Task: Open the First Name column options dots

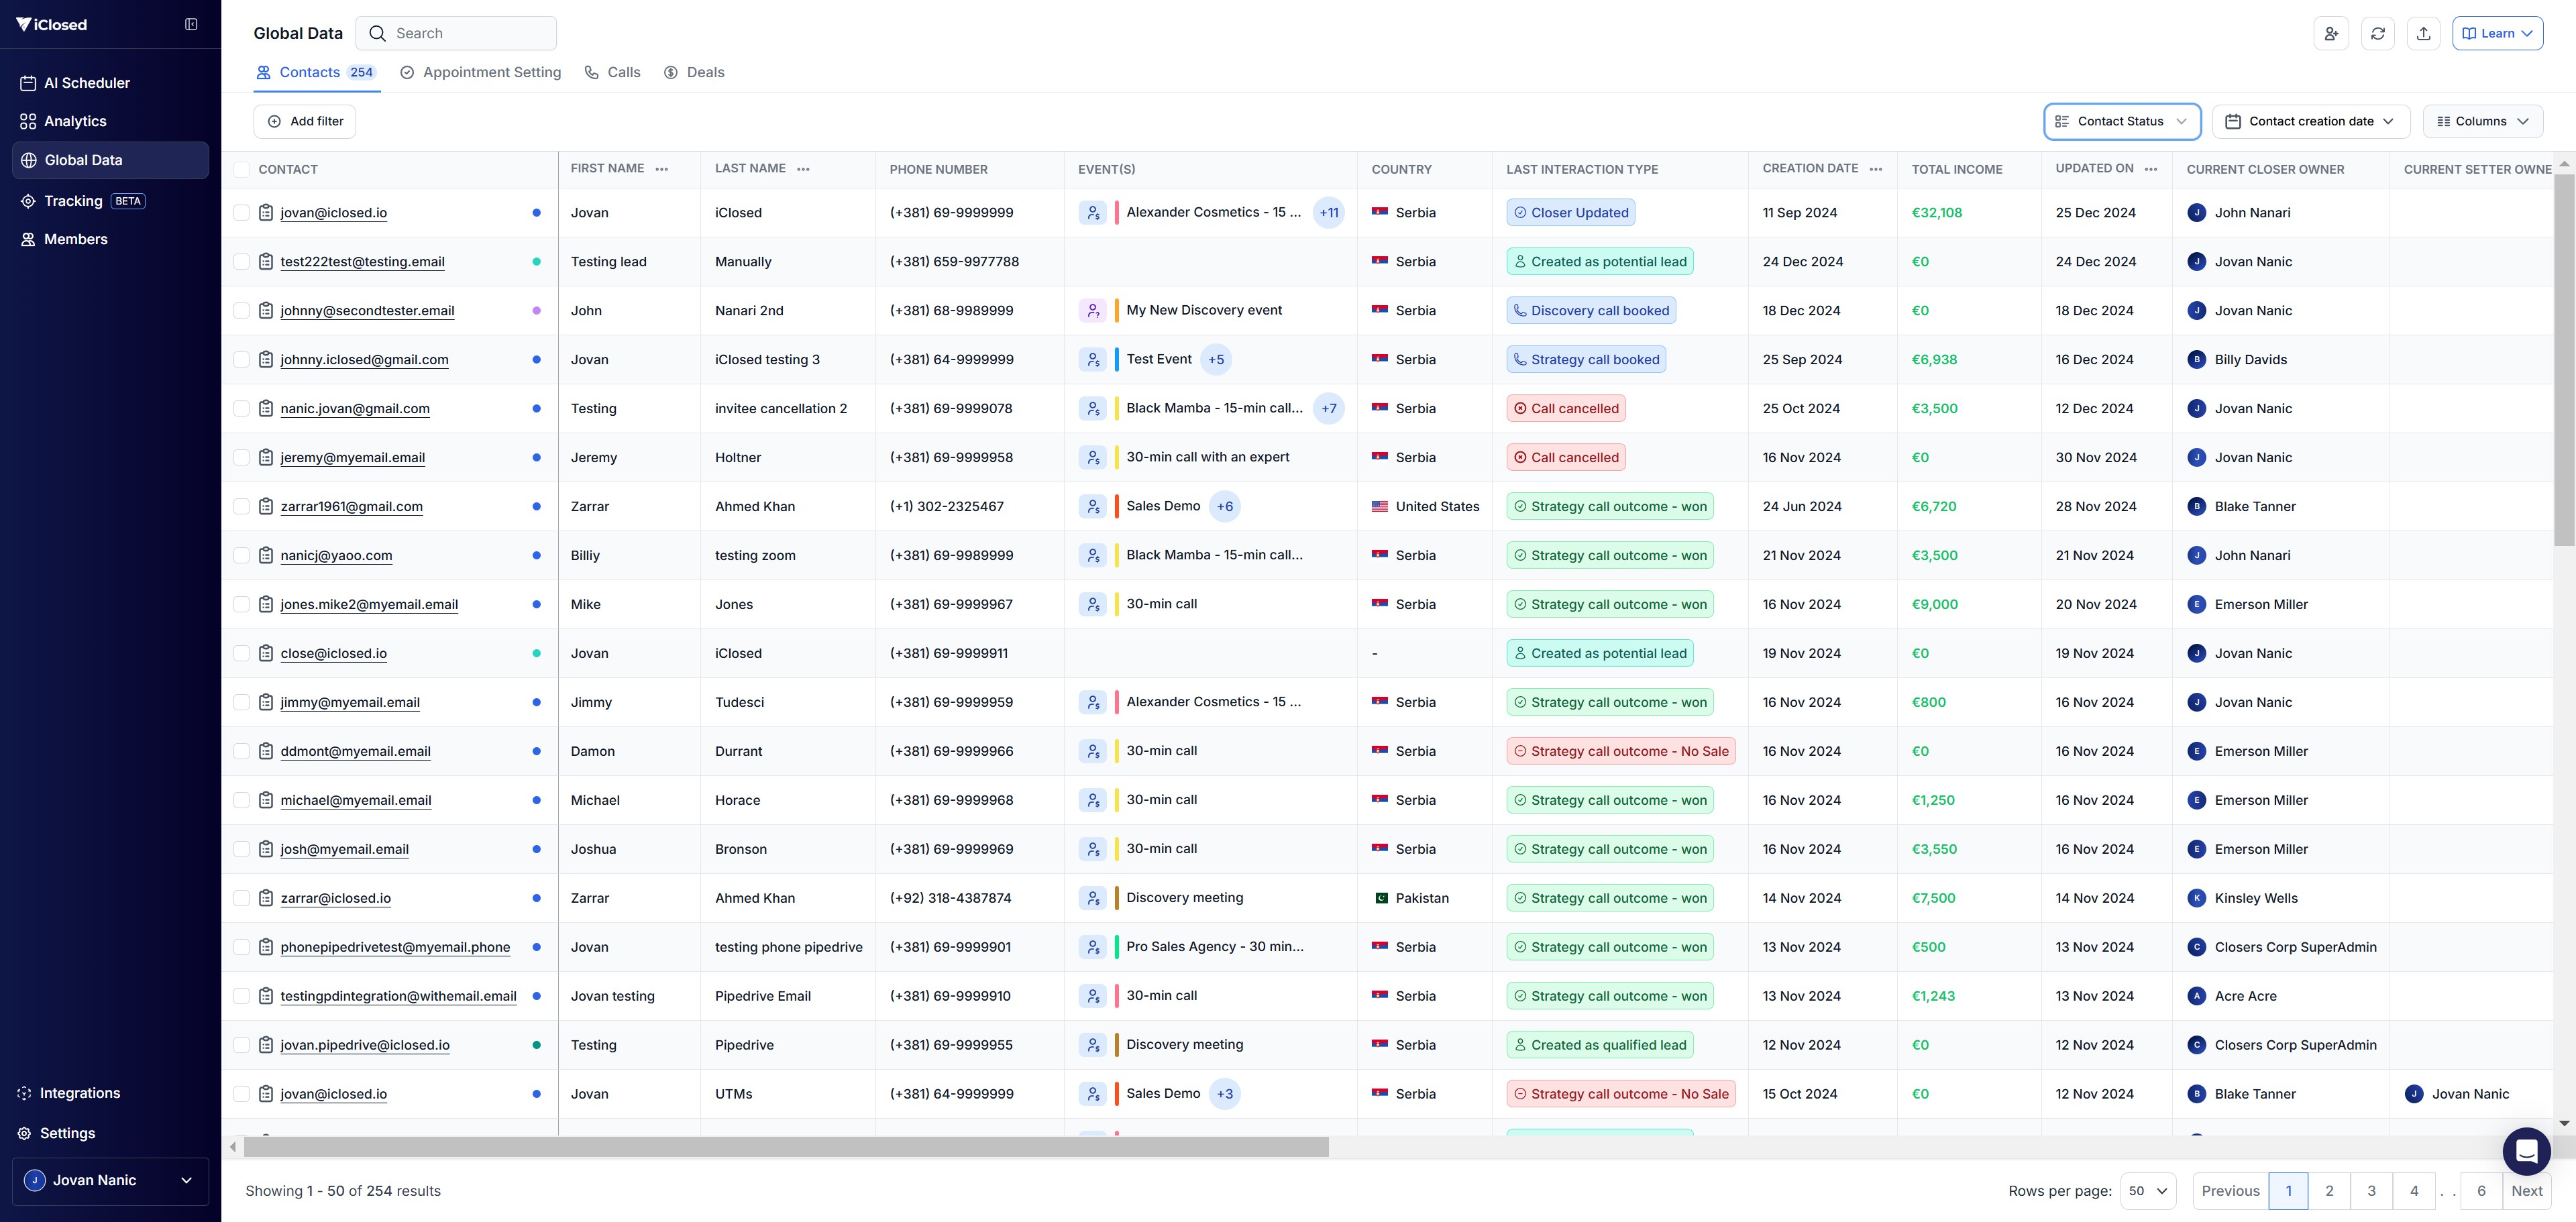Action: point(662,169)
